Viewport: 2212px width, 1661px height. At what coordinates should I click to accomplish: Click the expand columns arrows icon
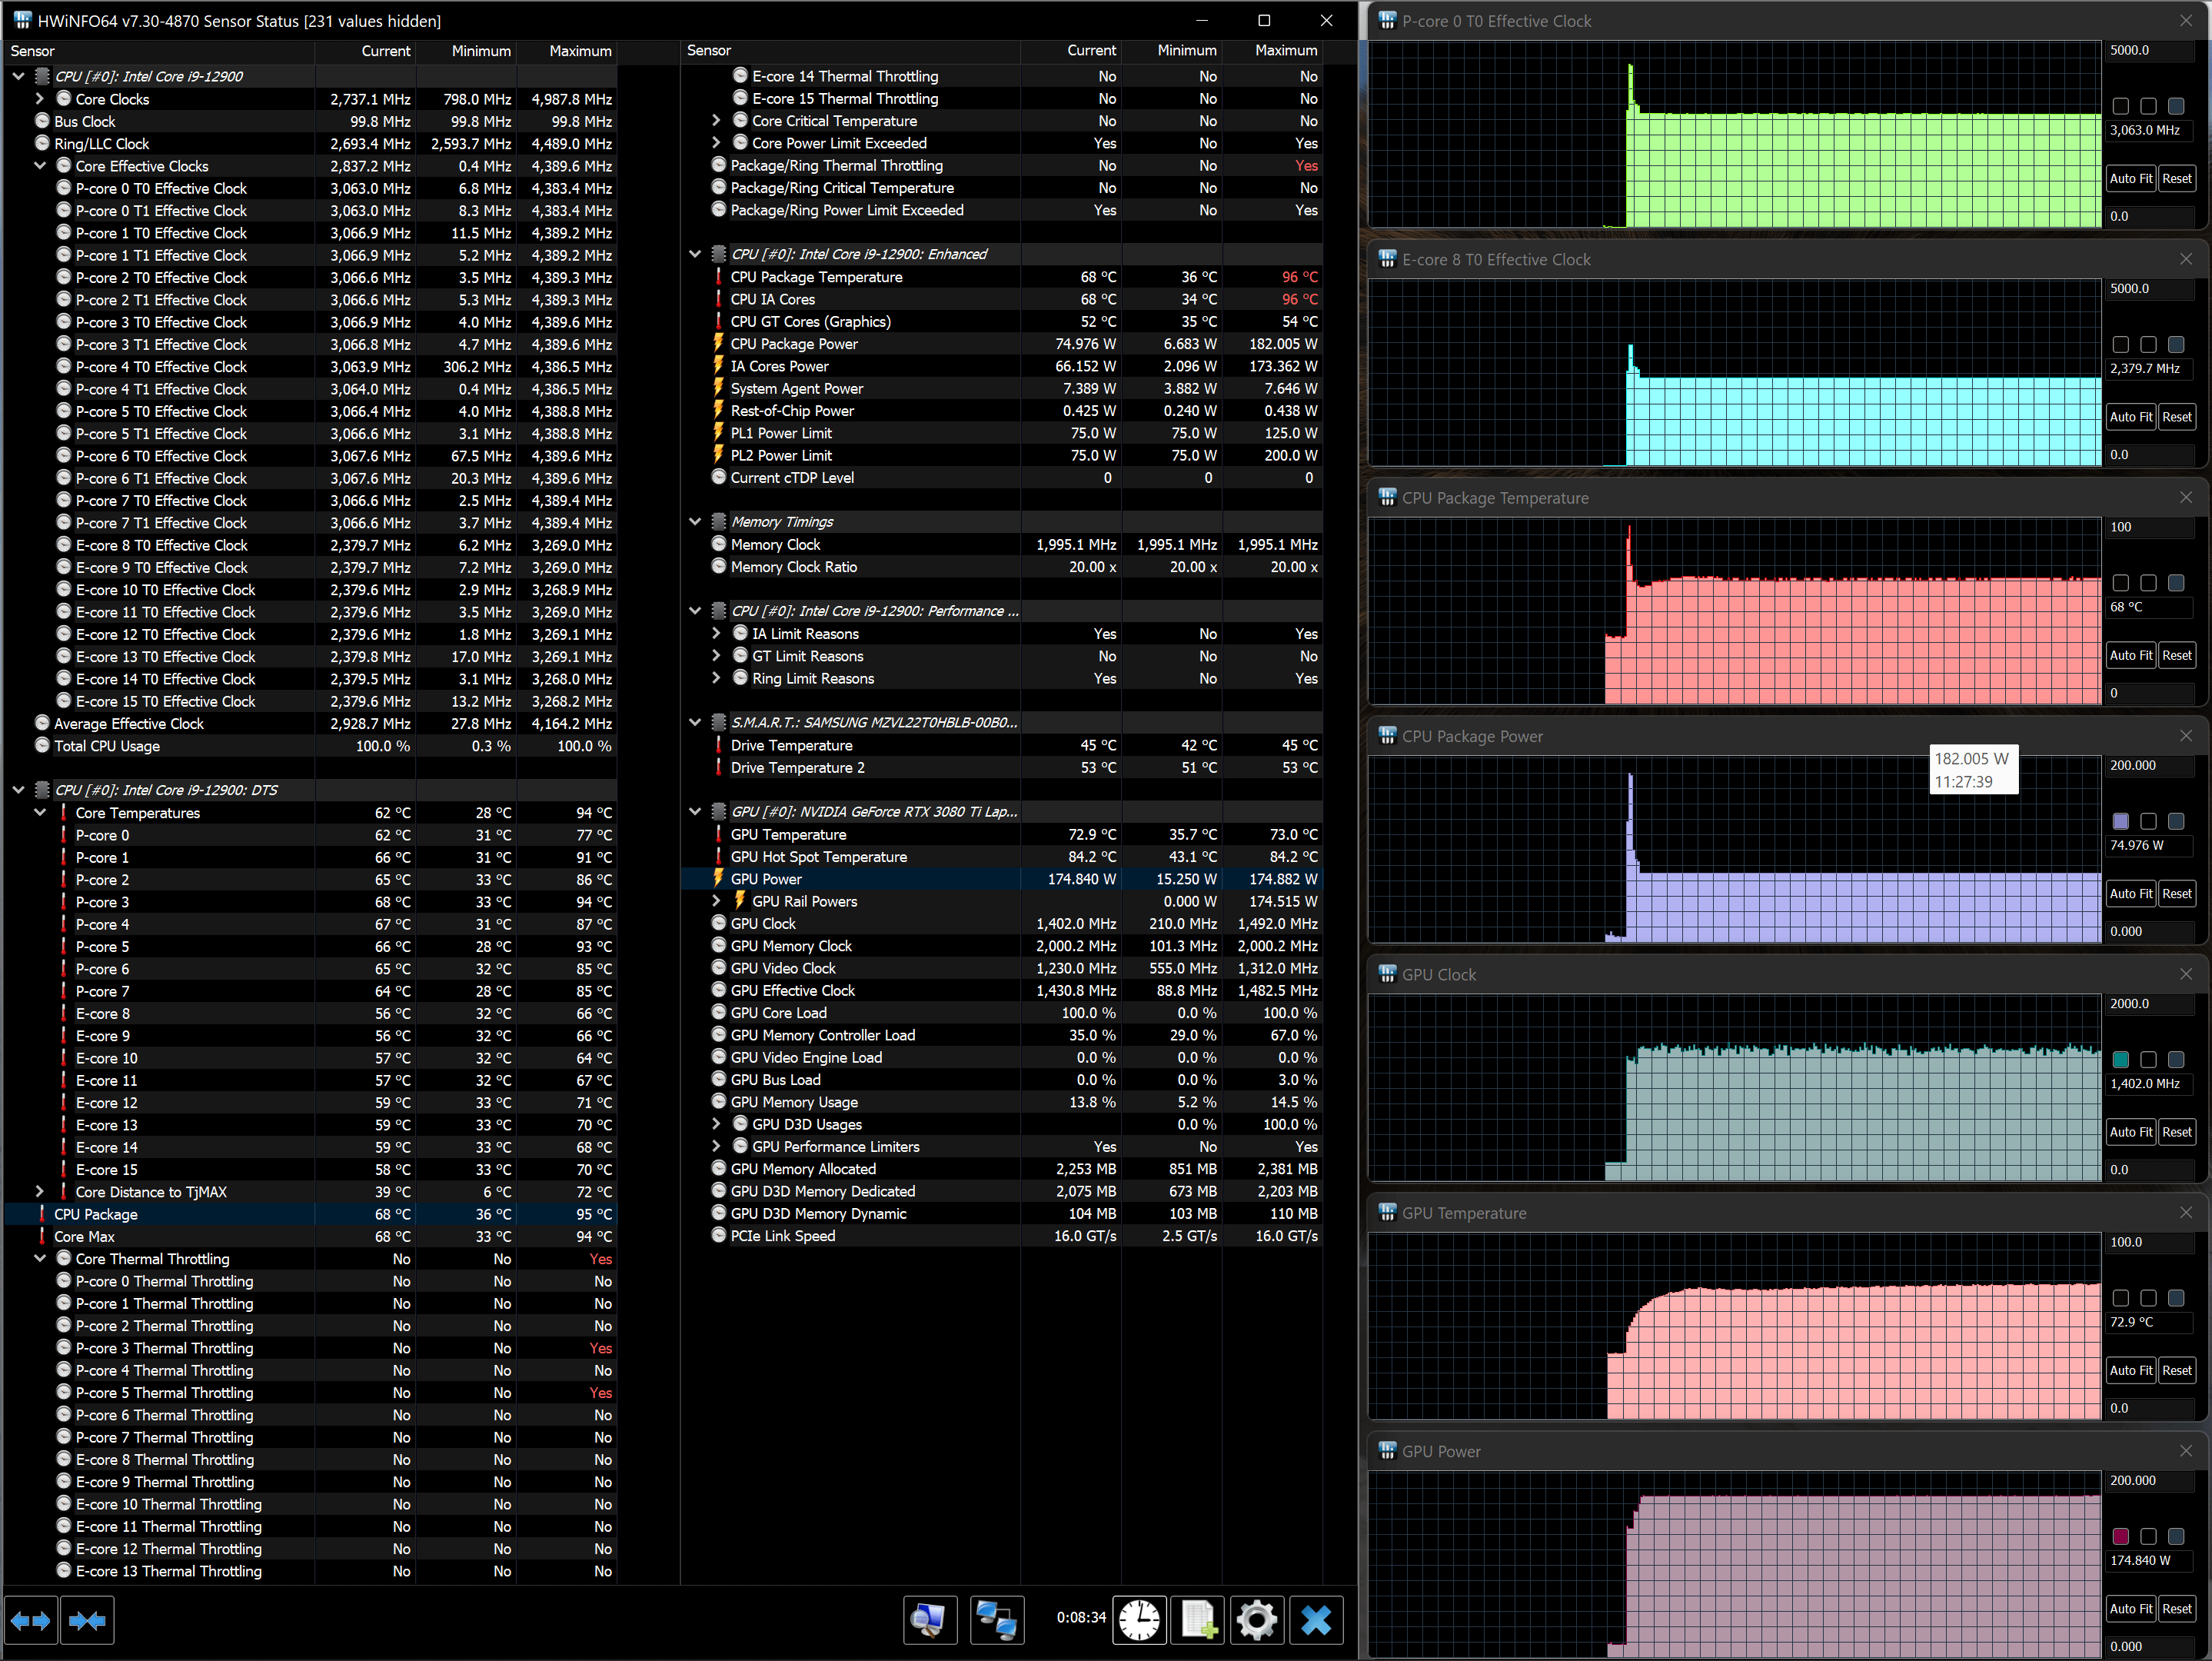30,1620
